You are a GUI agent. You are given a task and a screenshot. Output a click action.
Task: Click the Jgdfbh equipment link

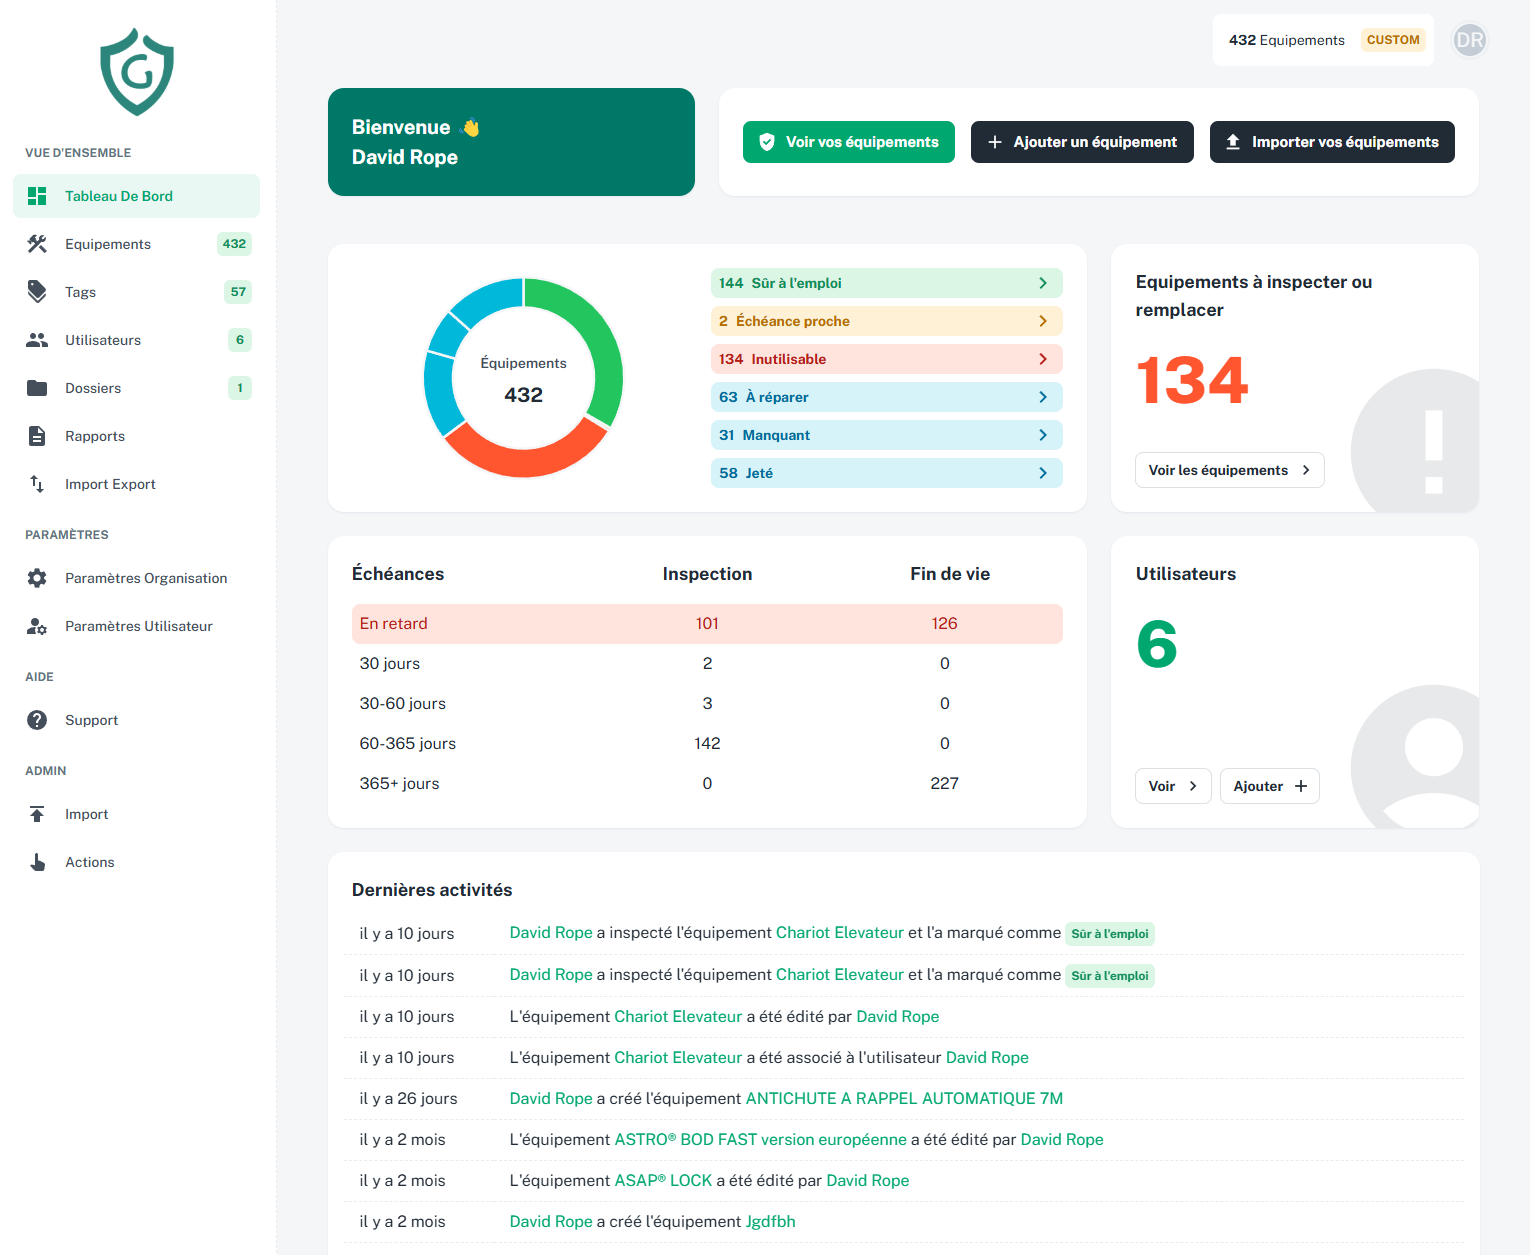click(x=771, y=1221)
